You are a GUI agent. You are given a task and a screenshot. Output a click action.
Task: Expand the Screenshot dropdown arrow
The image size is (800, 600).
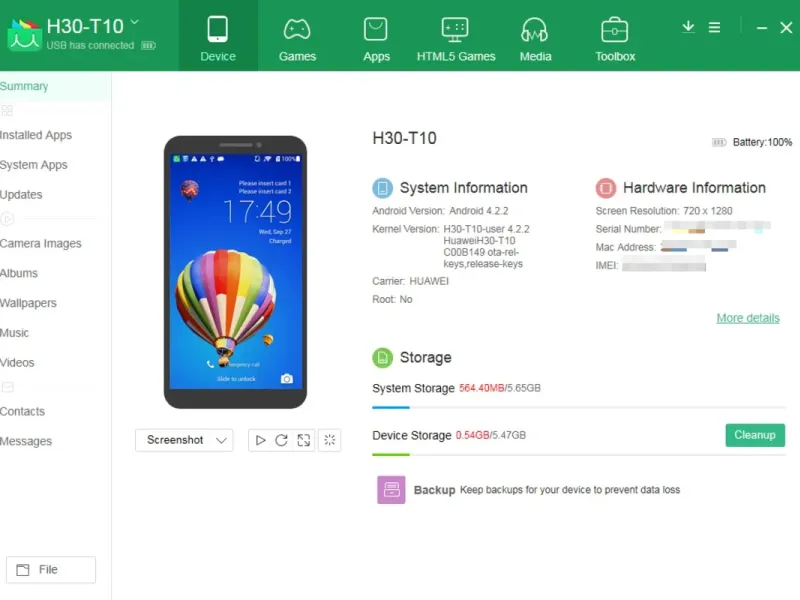(x=221, y=440)
